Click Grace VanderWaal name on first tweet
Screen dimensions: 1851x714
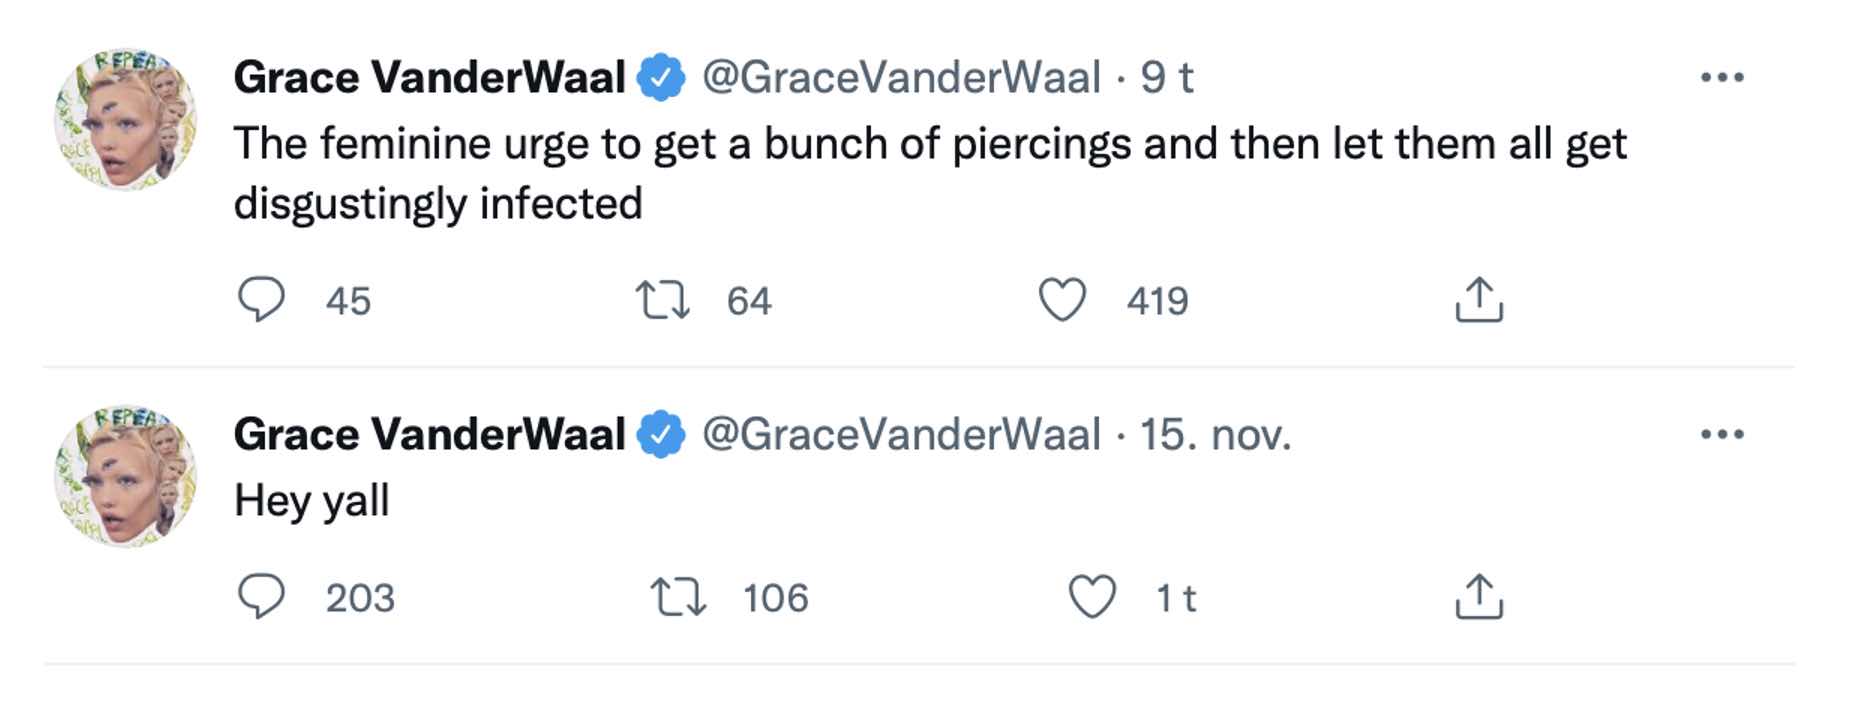[429, 77]
